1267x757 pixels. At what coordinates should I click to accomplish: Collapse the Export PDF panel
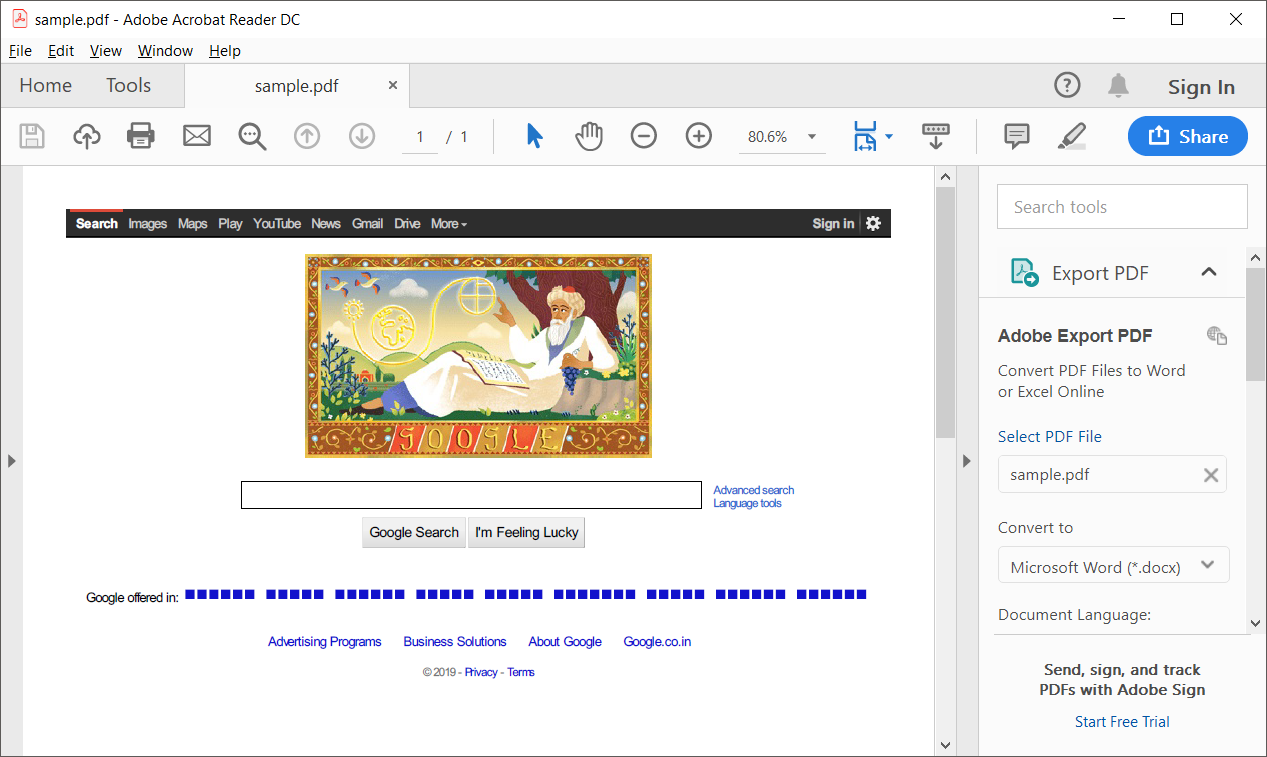[1209, 272]
